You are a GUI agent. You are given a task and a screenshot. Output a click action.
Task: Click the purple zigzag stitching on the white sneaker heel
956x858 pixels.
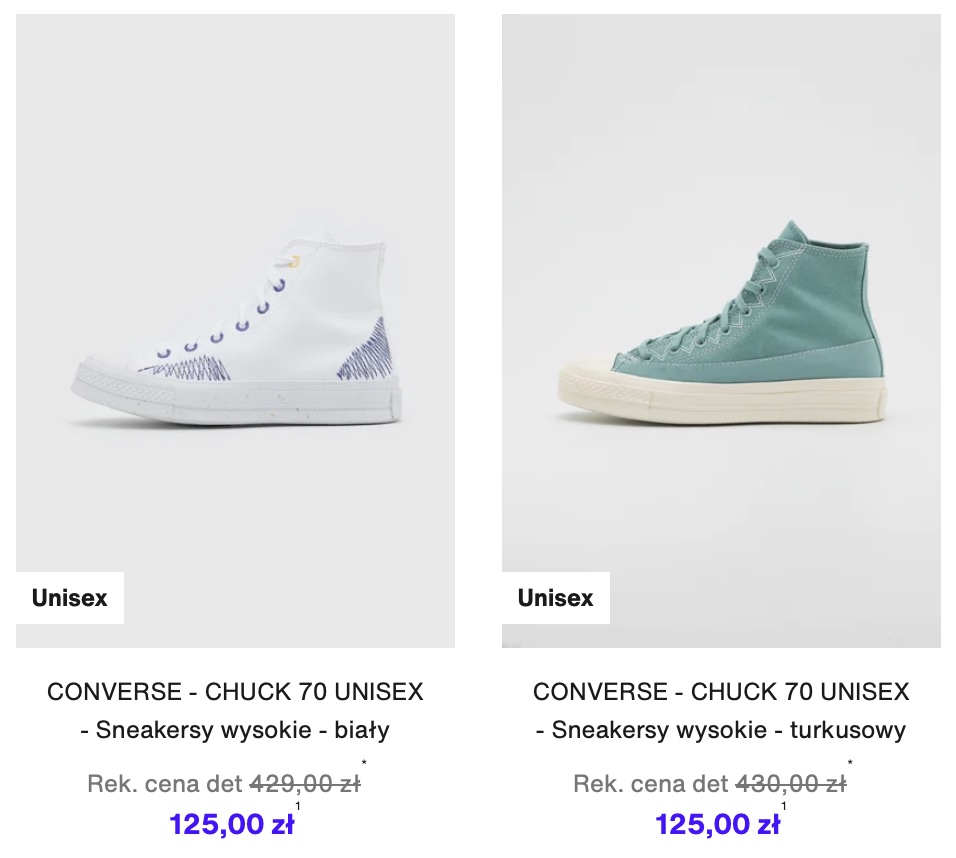pos(368,353)
